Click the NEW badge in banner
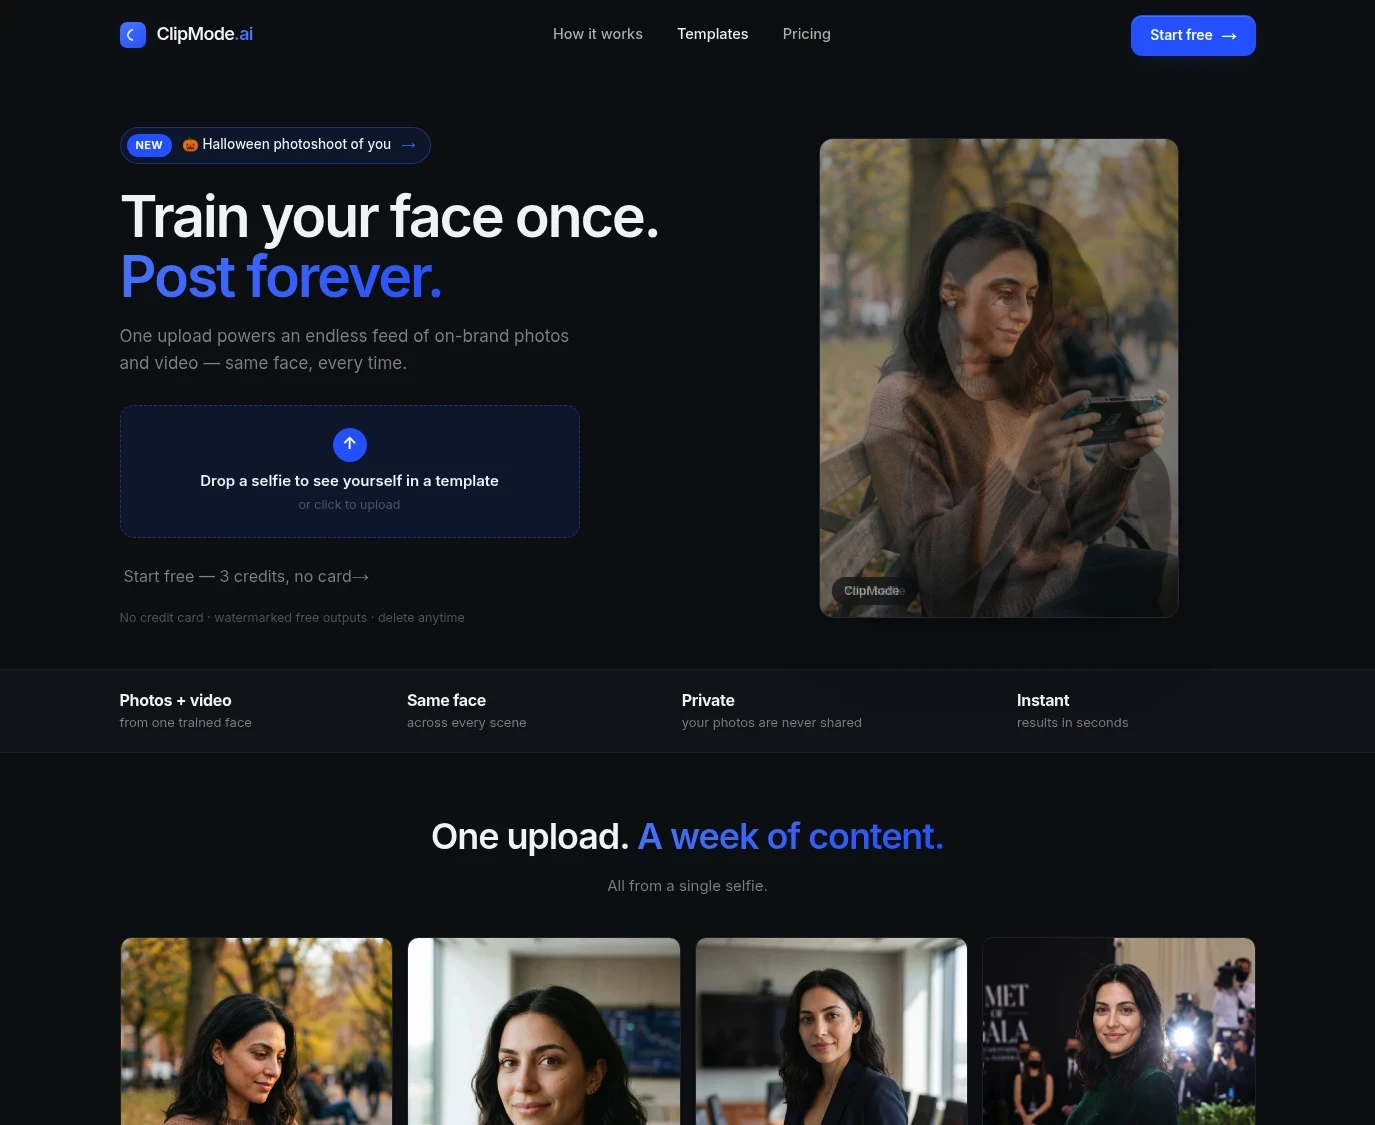Screen dimensions: 1375x1125 click(149, 145)
